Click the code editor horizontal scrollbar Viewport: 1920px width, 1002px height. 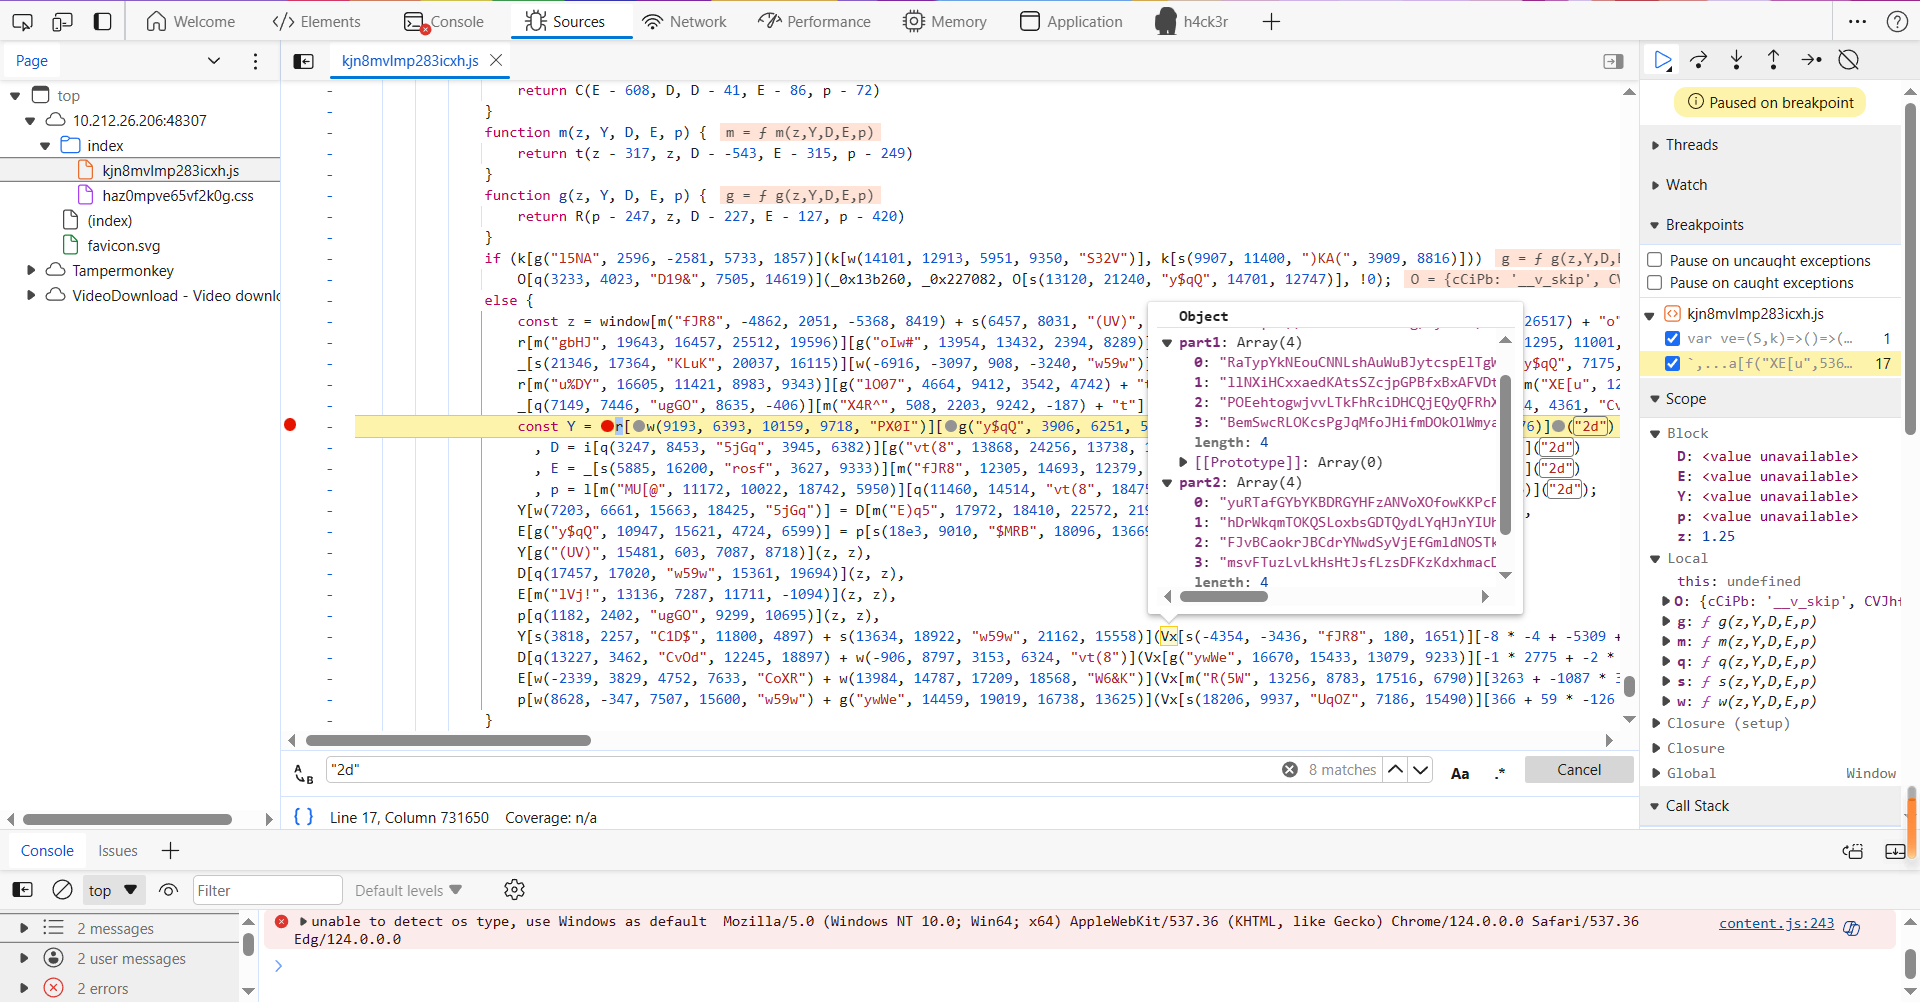449,741
